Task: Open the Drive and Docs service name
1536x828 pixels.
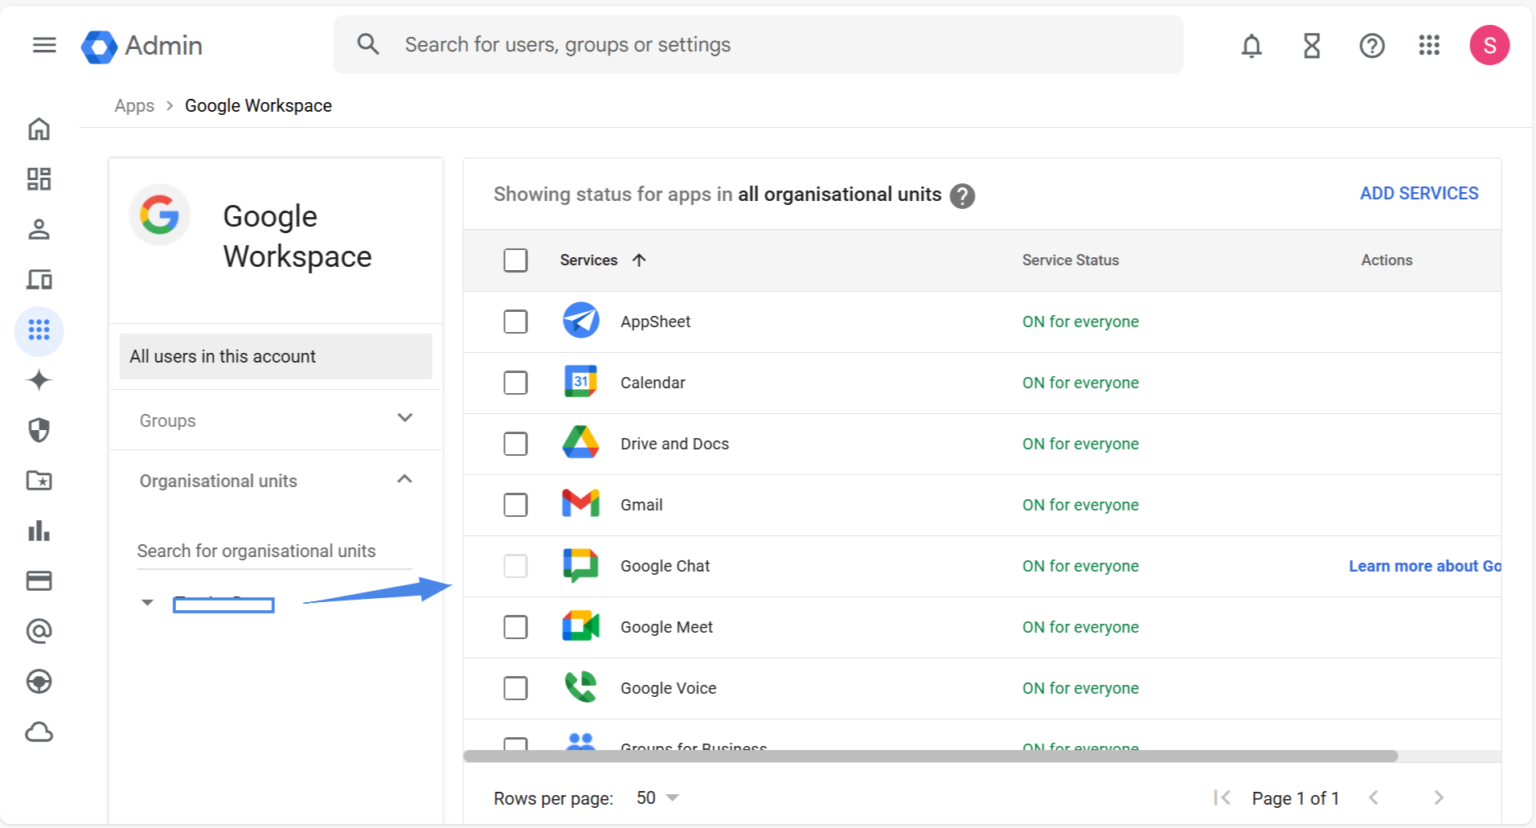Action: coord(675,444)
